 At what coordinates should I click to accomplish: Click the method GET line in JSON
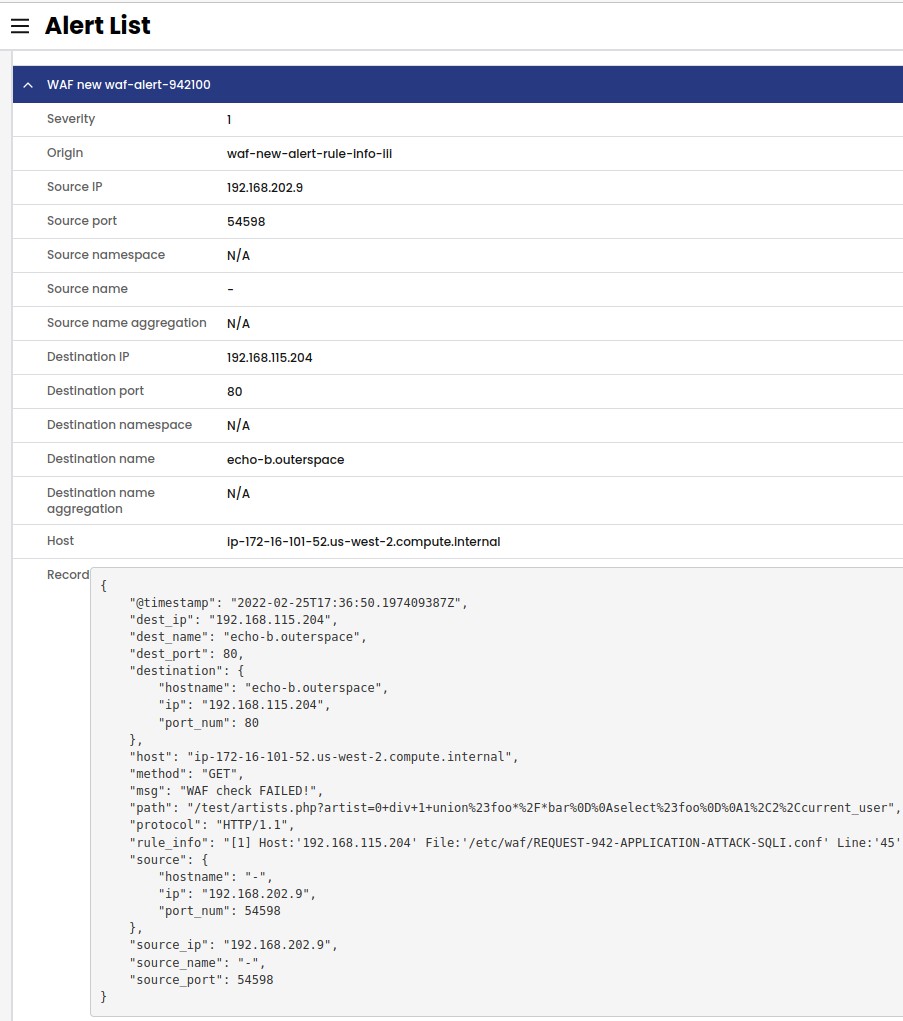click(x=186, y=774)
